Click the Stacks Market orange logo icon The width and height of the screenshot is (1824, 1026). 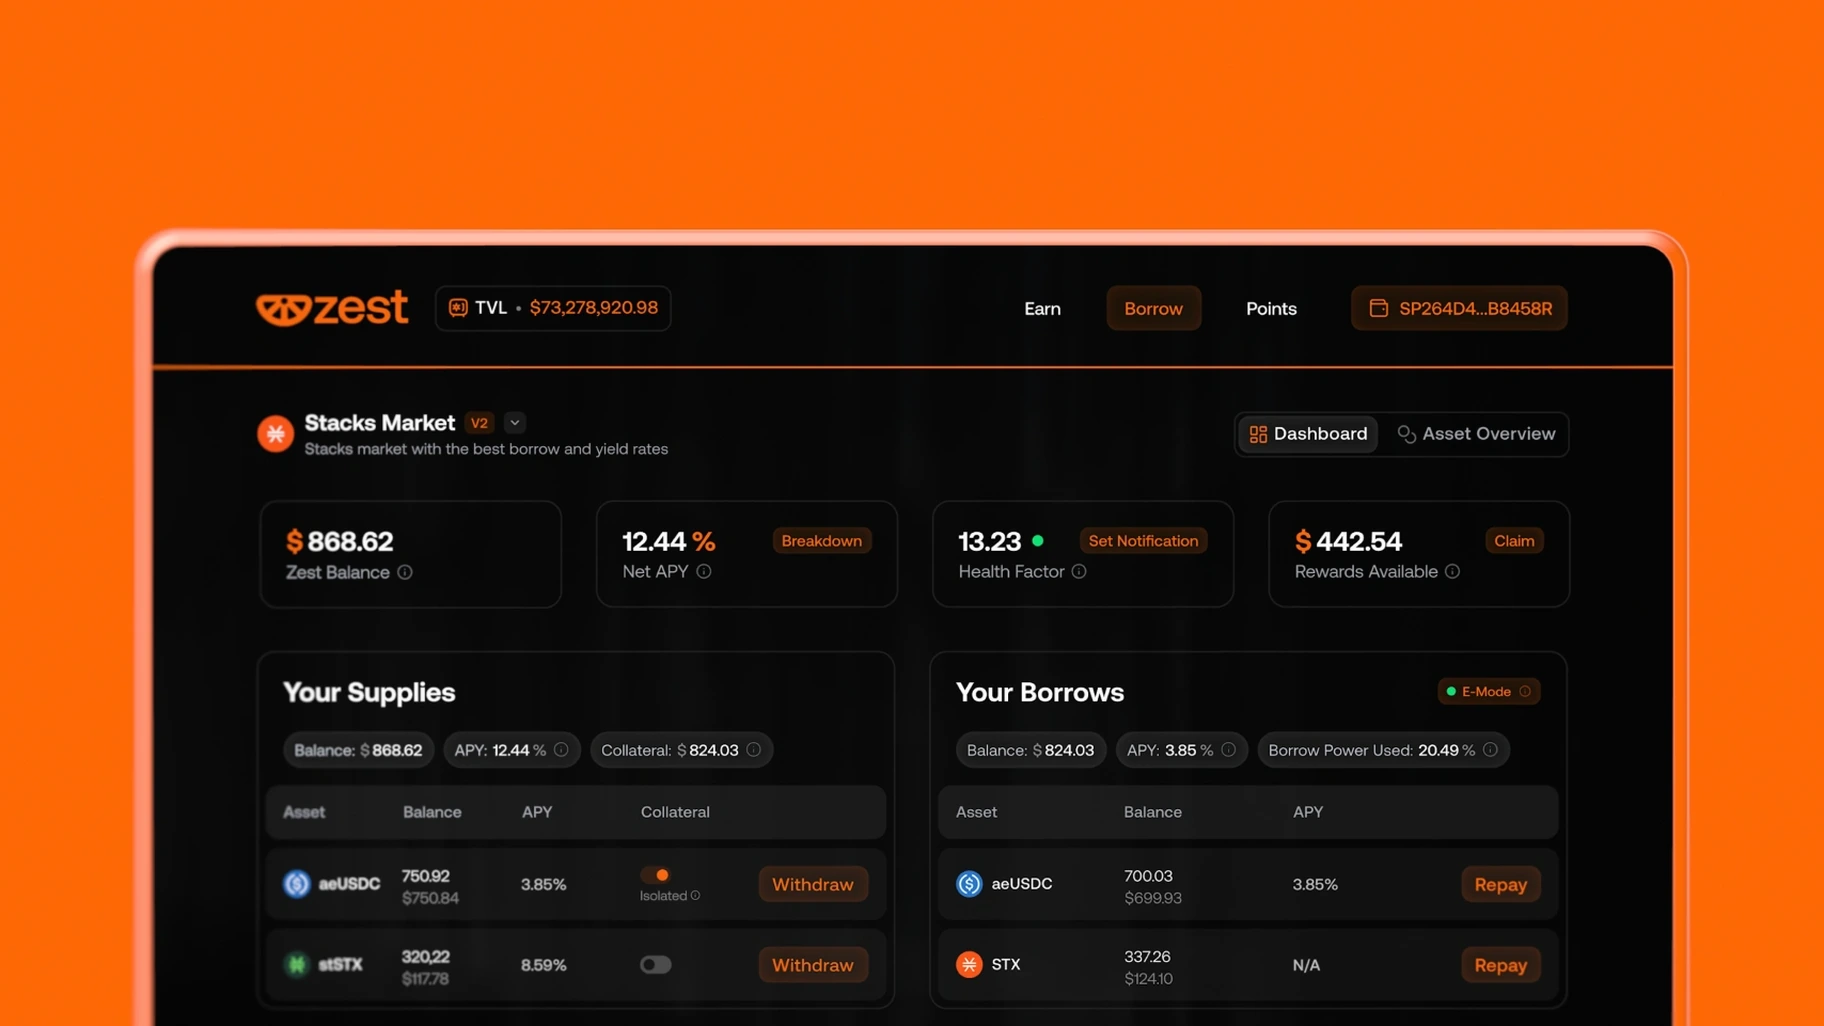click(x=275, y=434)
